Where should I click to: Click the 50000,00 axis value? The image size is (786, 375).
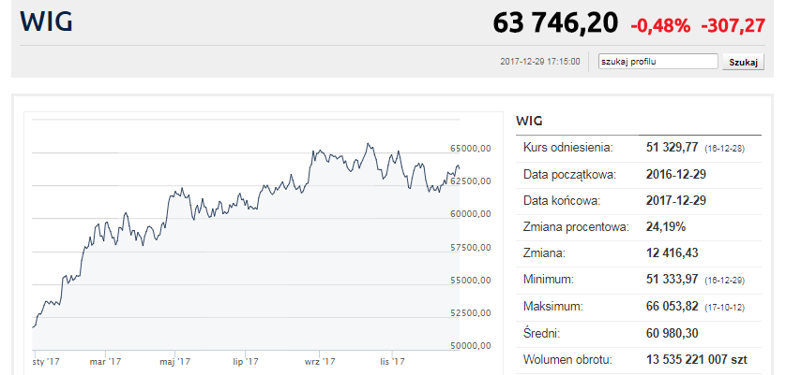470,346
